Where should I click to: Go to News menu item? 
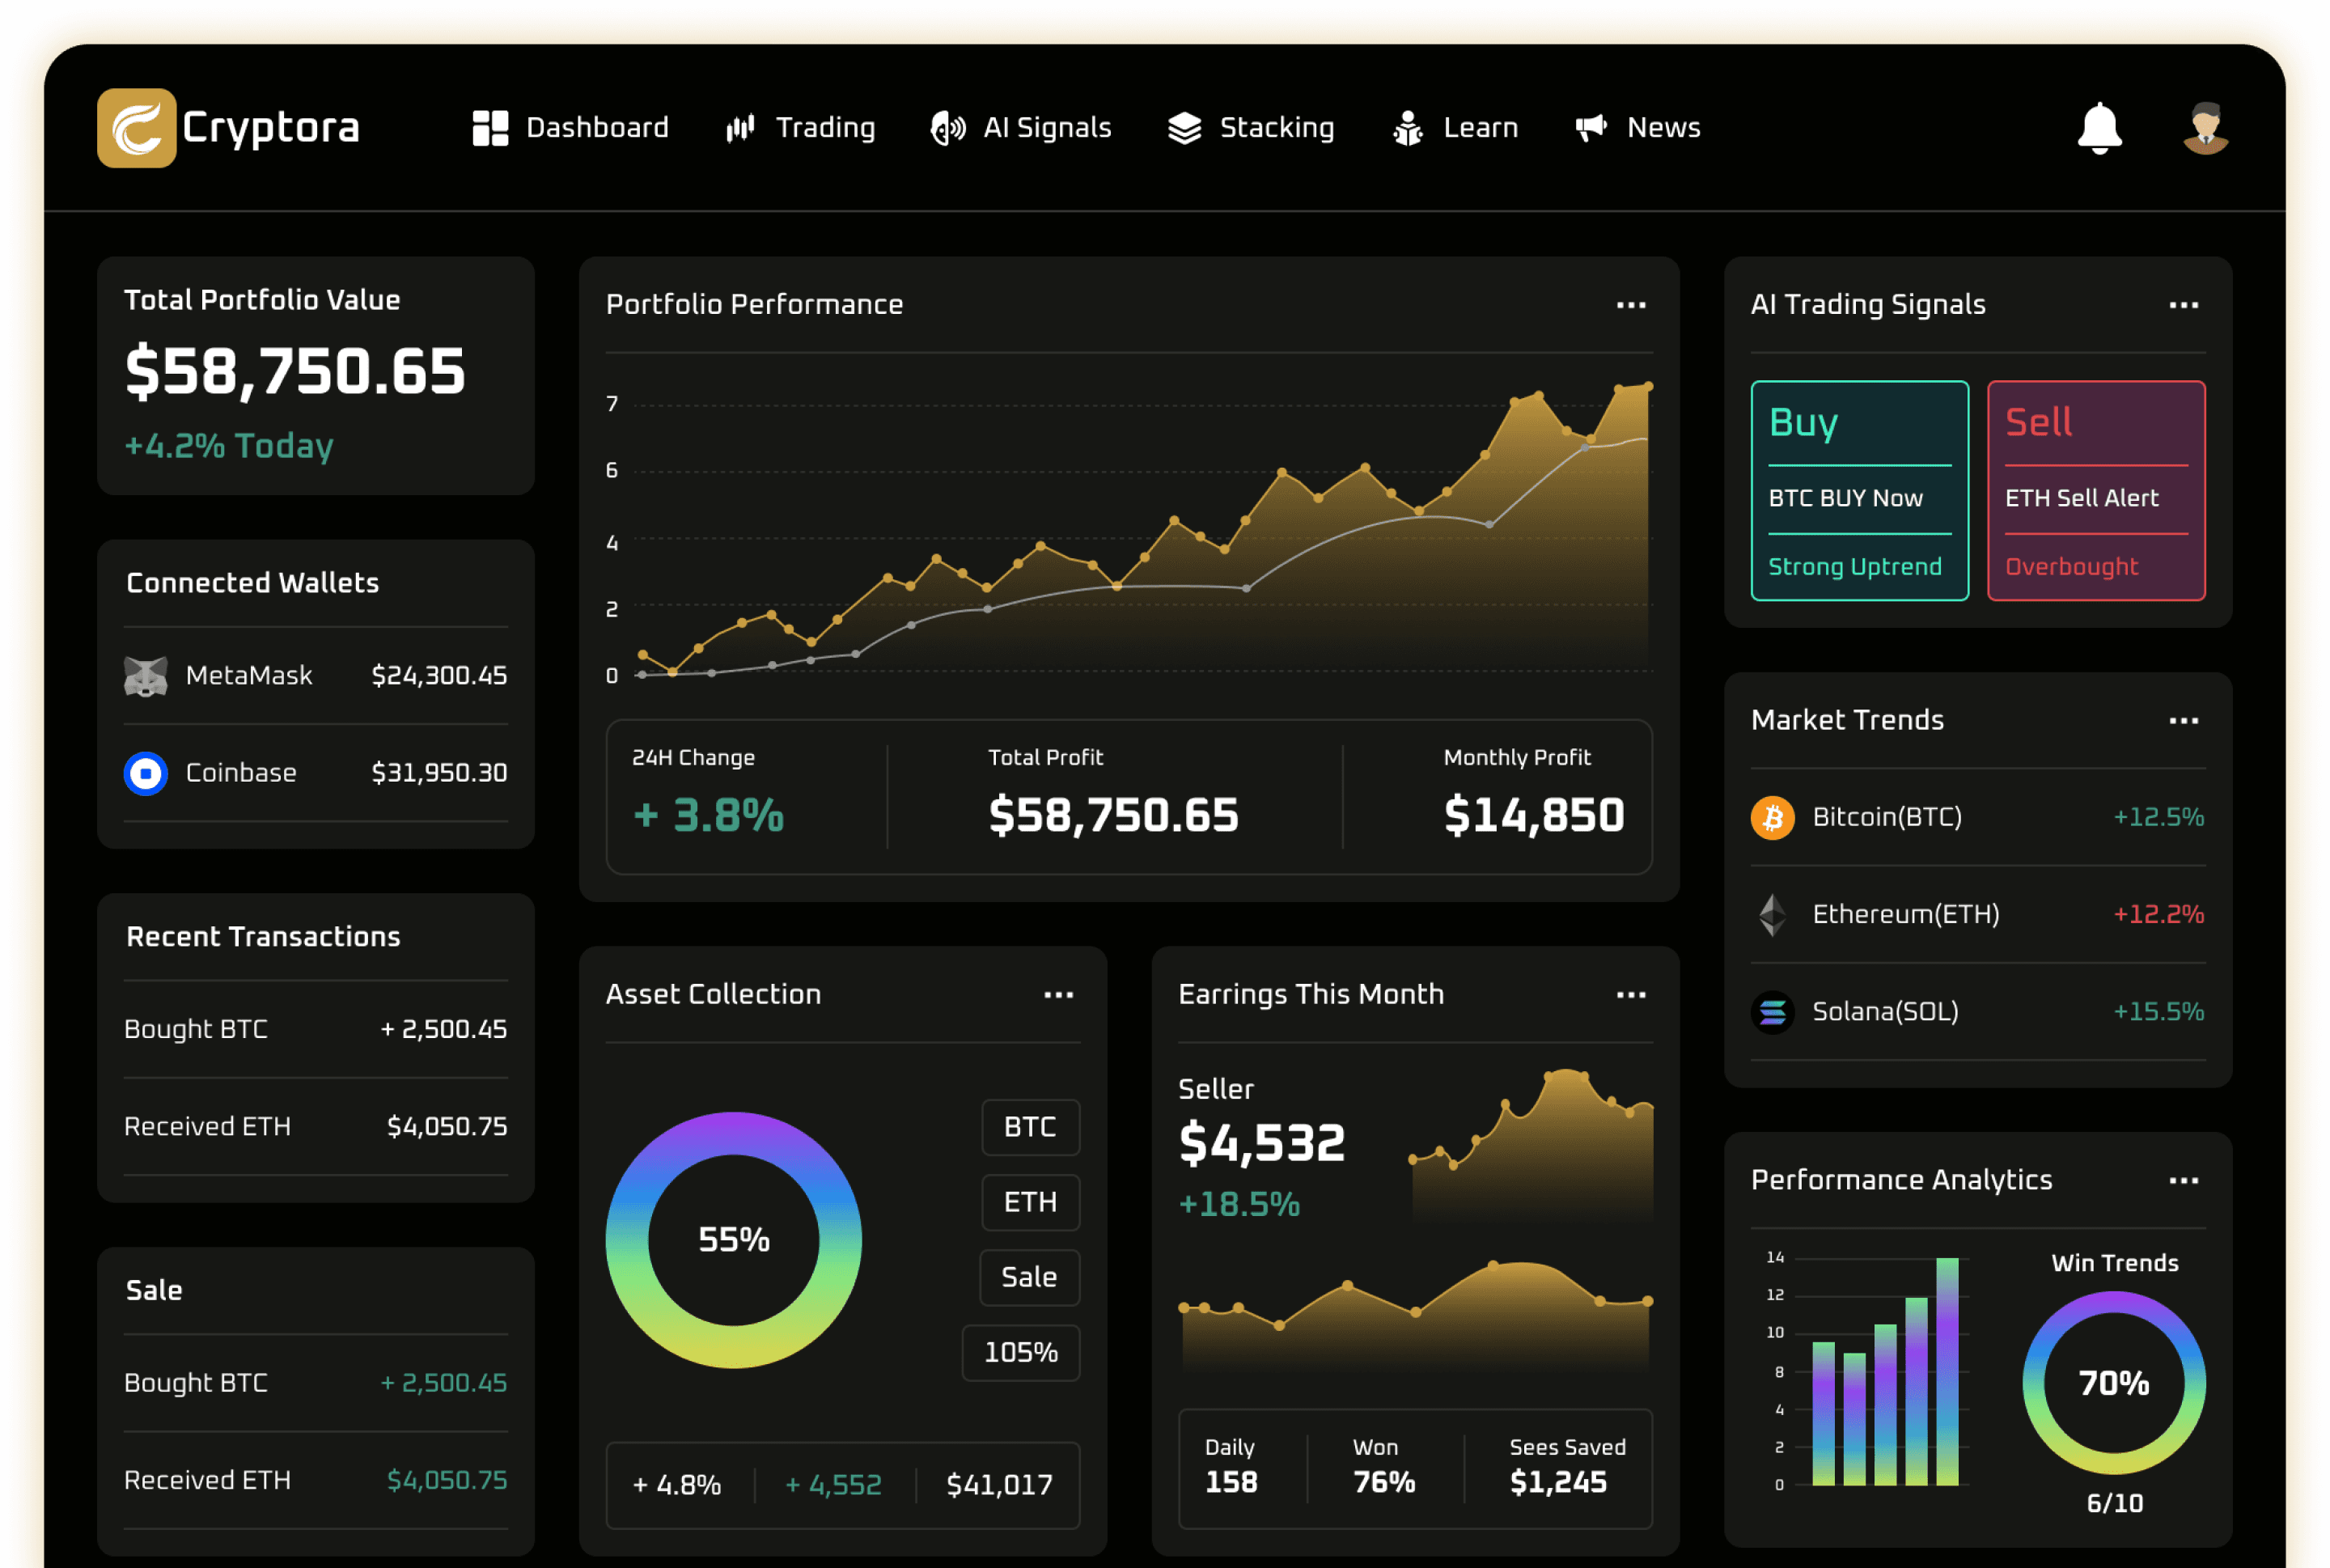tap(1637, 128)
